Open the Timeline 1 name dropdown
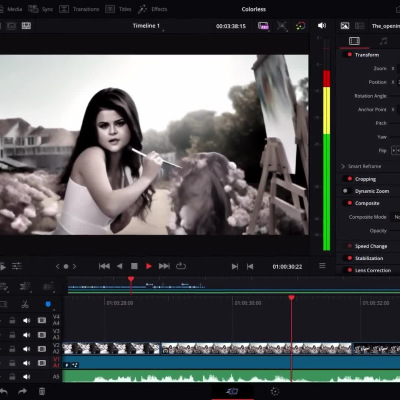This screenshot has width=400, height=400. click(x=146, y=26)
